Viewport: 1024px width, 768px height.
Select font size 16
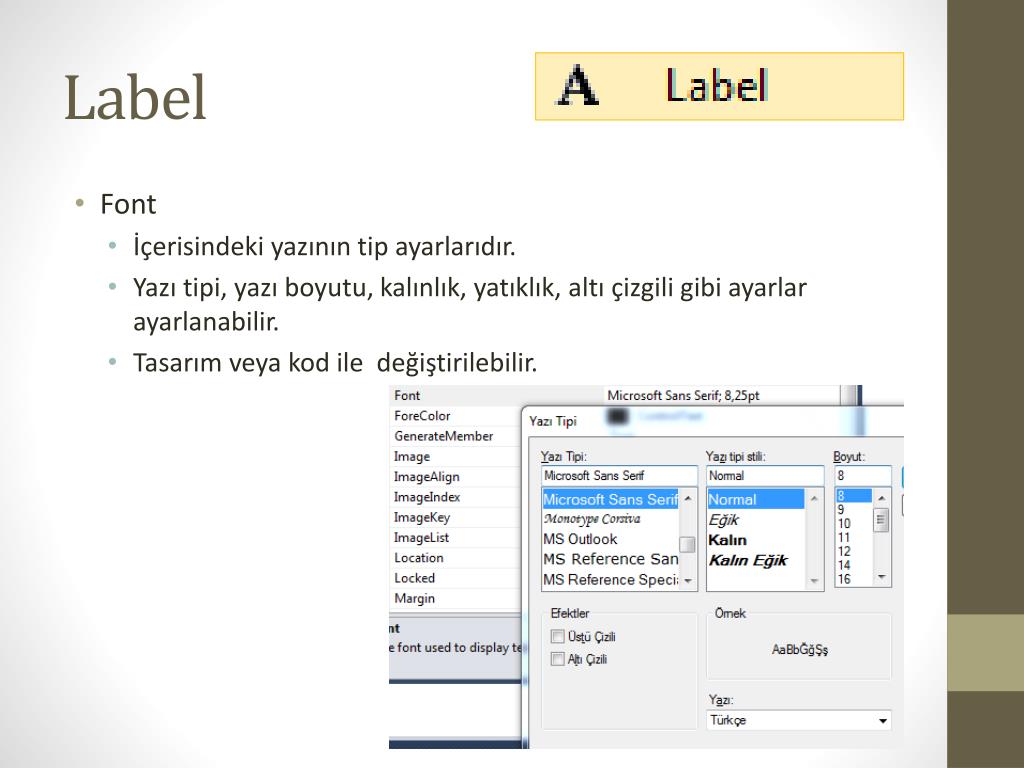pyautogui.click(x=854, y=579)
